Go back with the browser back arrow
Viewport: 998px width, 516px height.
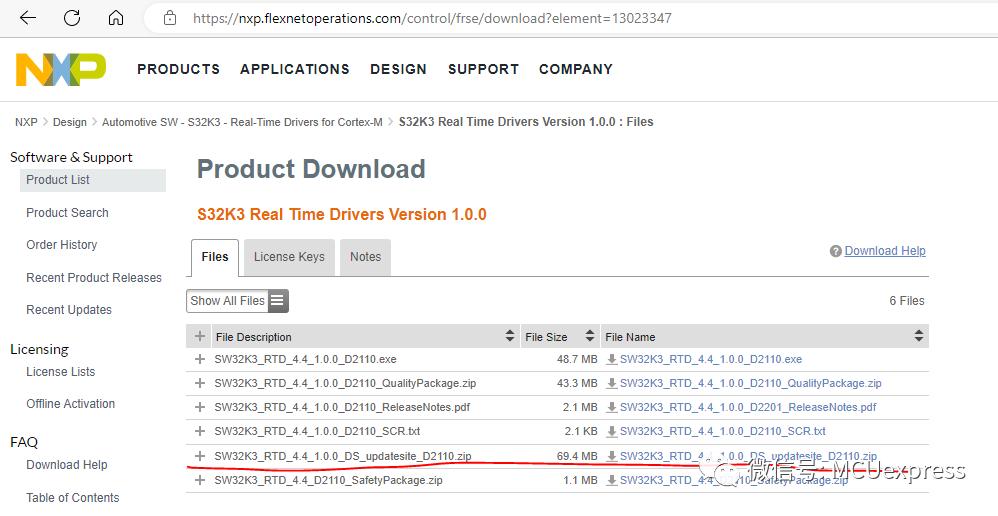coord(28,18)
